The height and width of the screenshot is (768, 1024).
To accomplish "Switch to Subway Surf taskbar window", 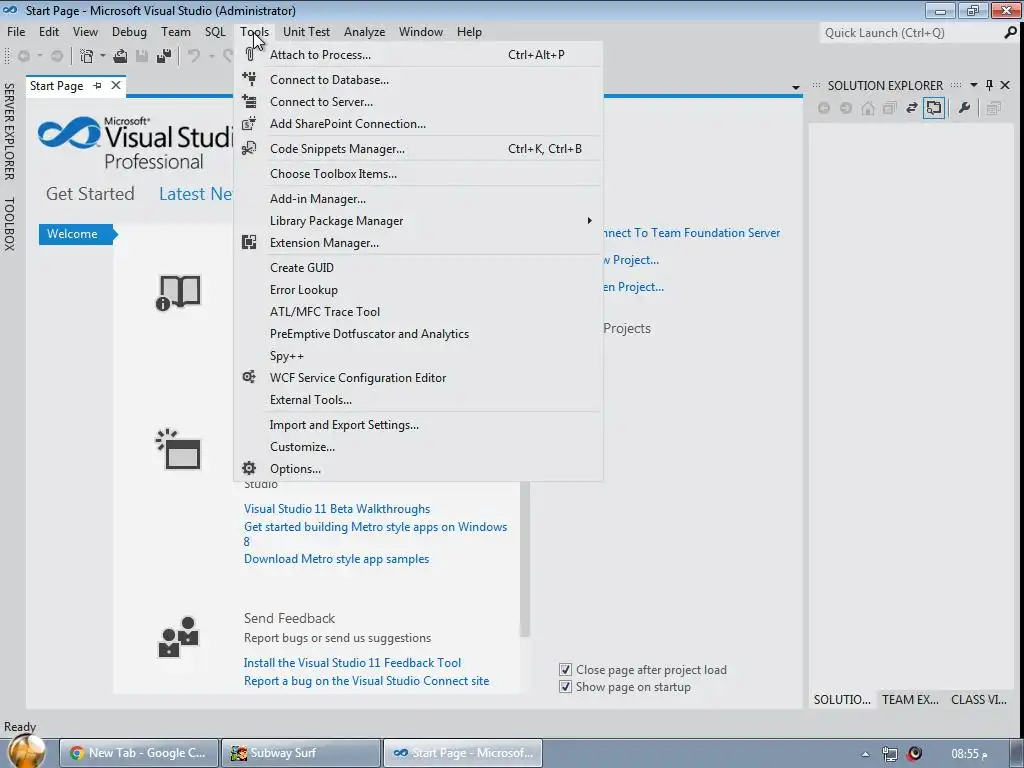I will [x=300, y=753].
